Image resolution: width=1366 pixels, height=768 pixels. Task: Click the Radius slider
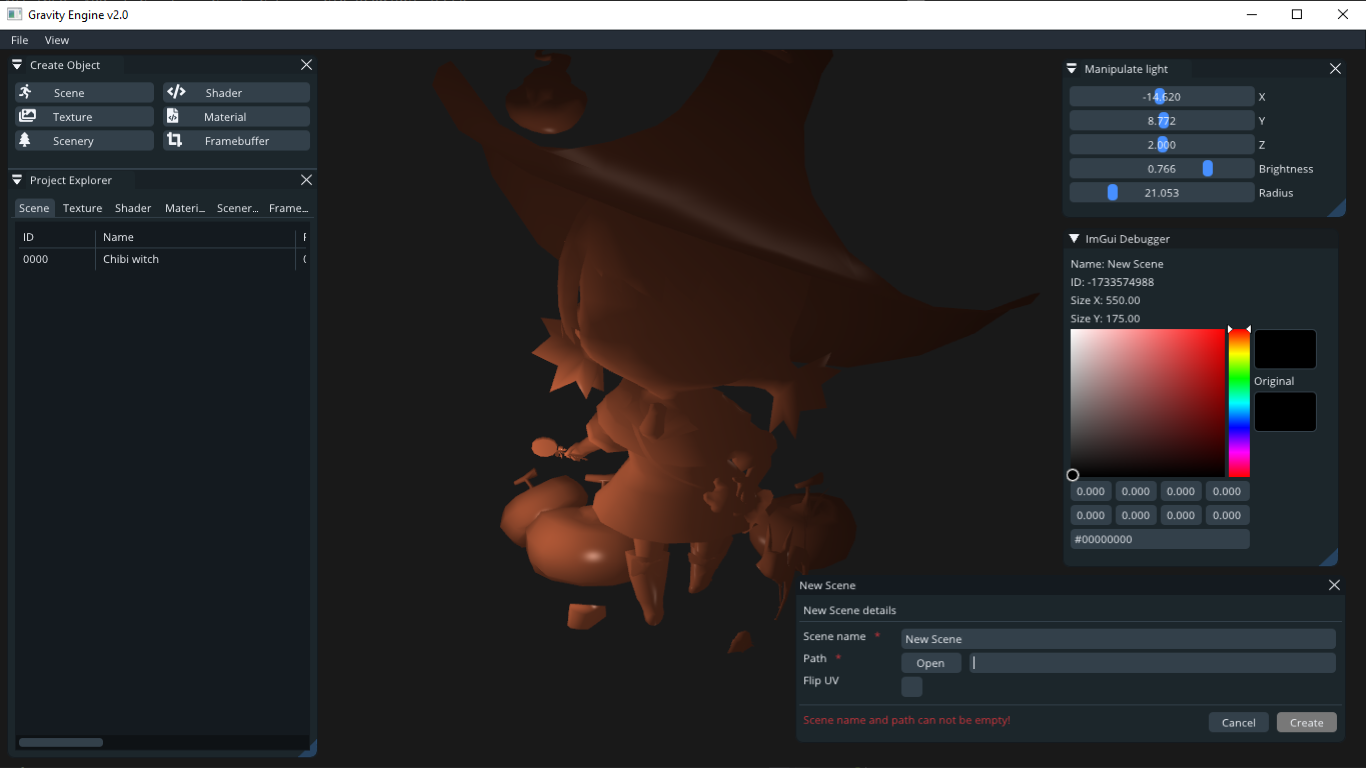tap(1161, 192)
